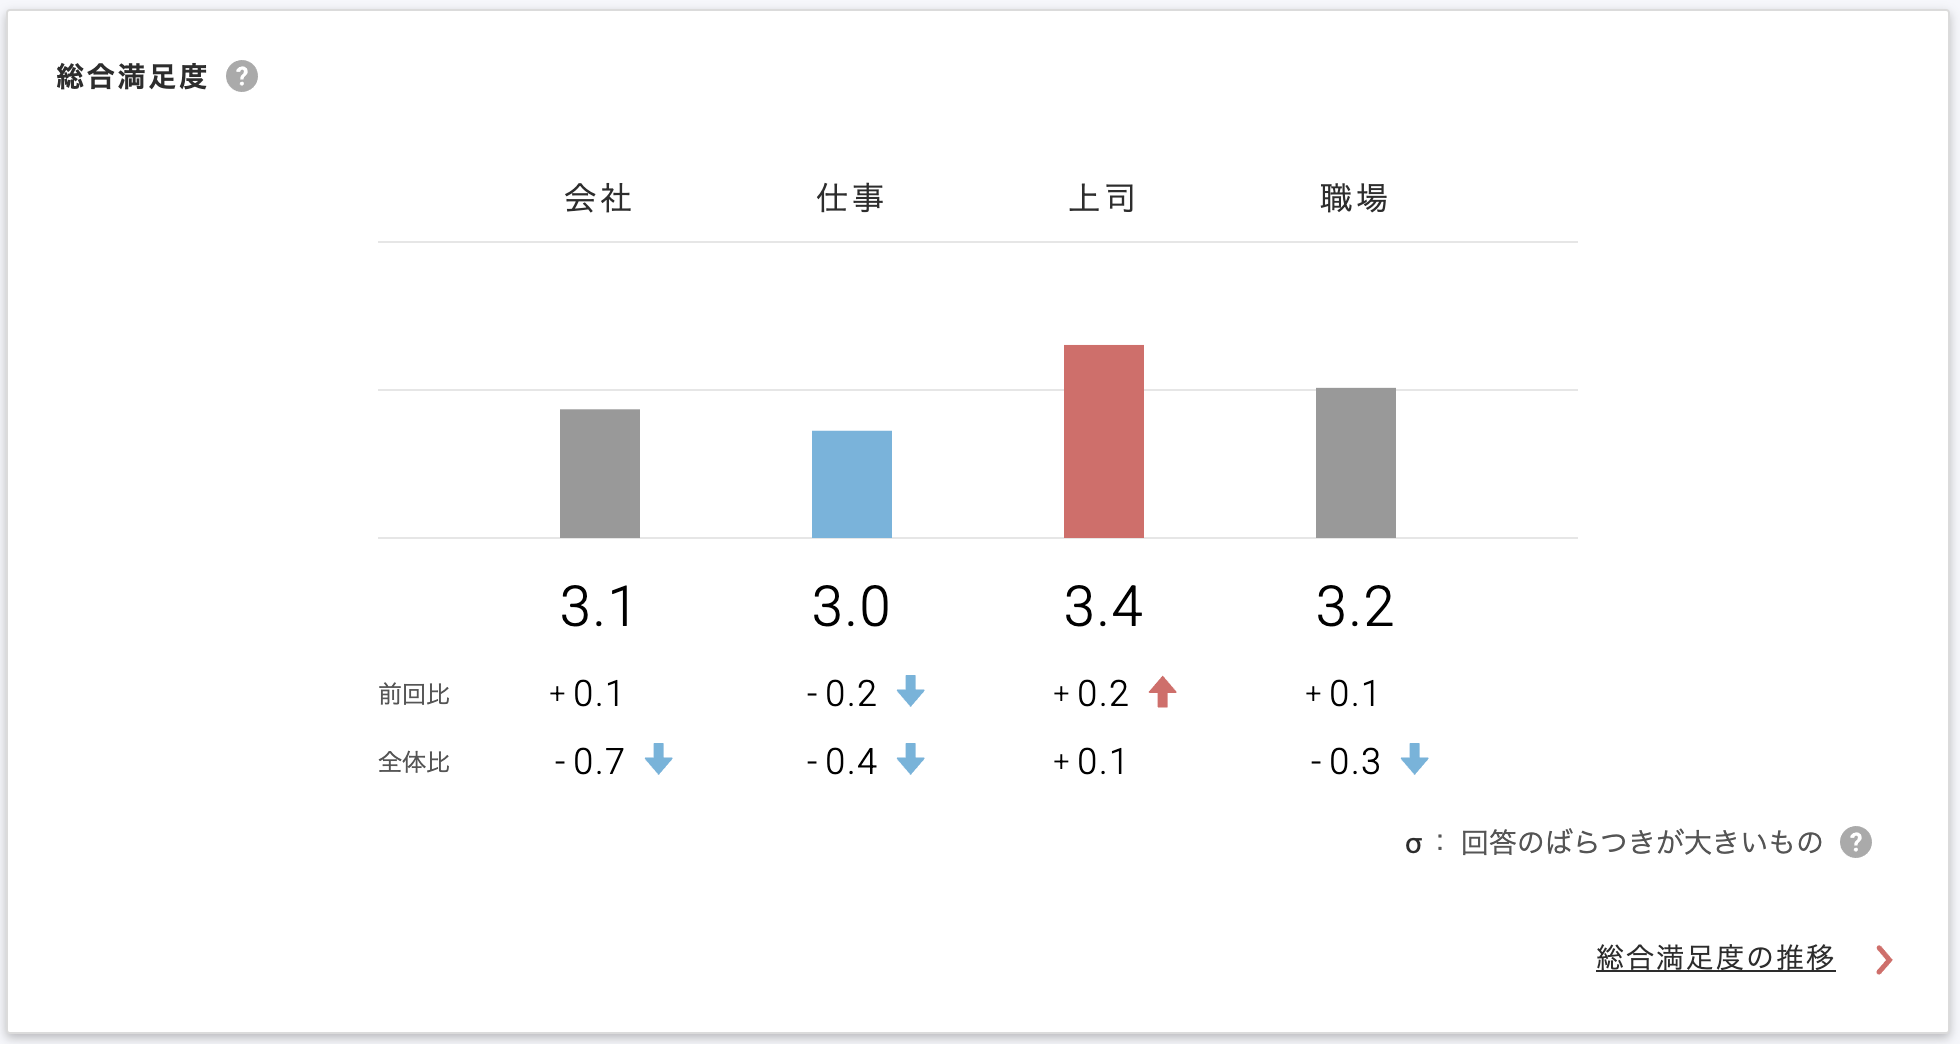Click help icon beside 総合満足度 title
Image resolution: width=1960 pixels, height=1044 pixels.
(242, 76)
